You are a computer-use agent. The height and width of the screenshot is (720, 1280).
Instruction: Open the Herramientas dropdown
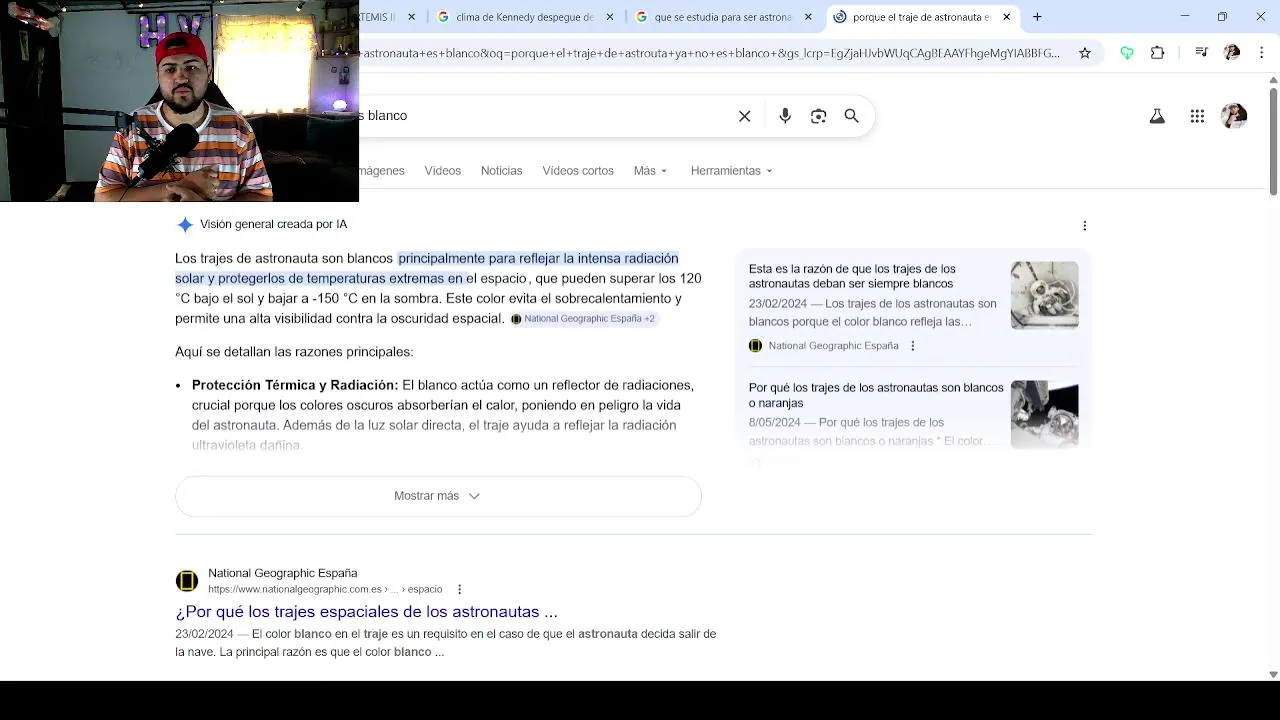pyautogui.click(x=731, y=171)
